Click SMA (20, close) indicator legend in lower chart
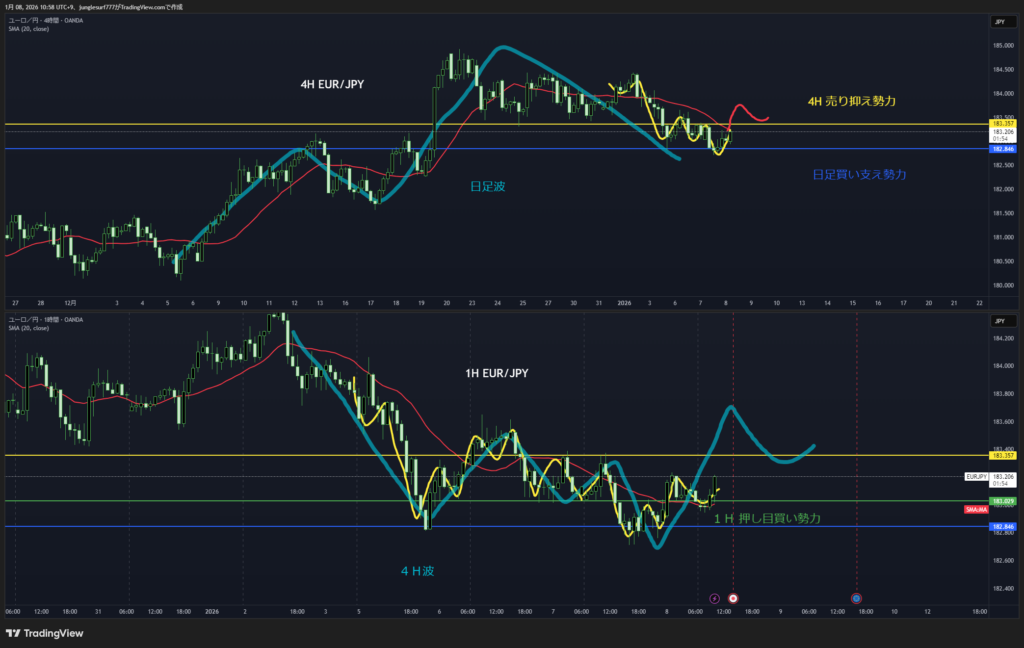 pyautogui.click(x=28, y=328)
